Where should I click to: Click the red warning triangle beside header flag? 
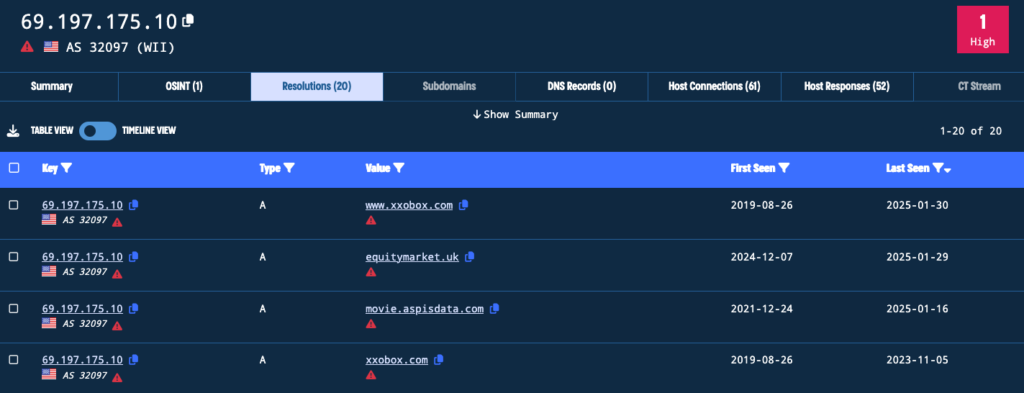(27, 46)
